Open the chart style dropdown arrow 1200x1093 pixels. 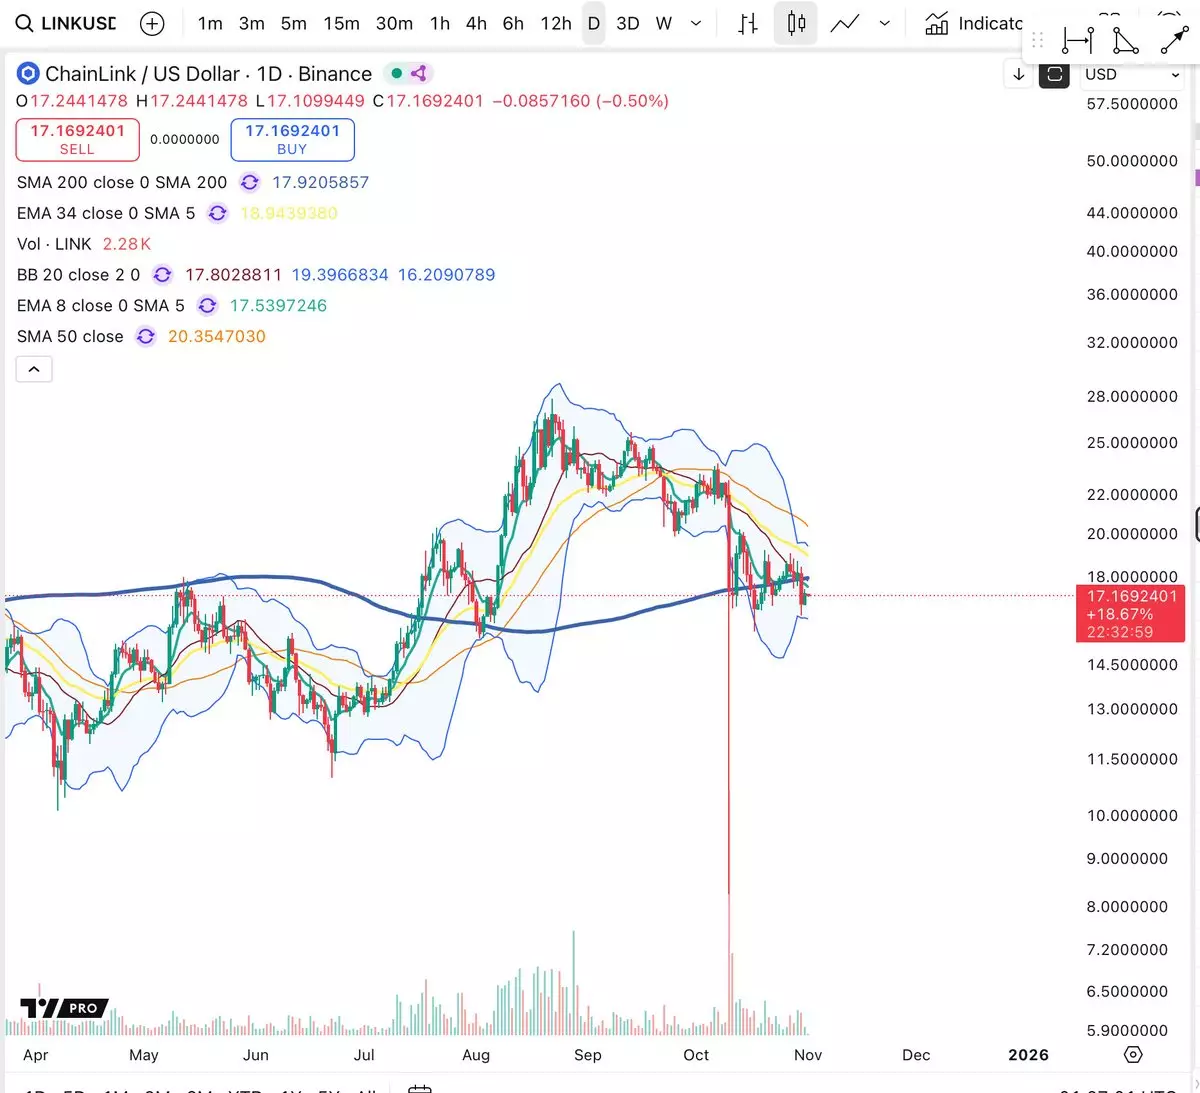point(884,24)
